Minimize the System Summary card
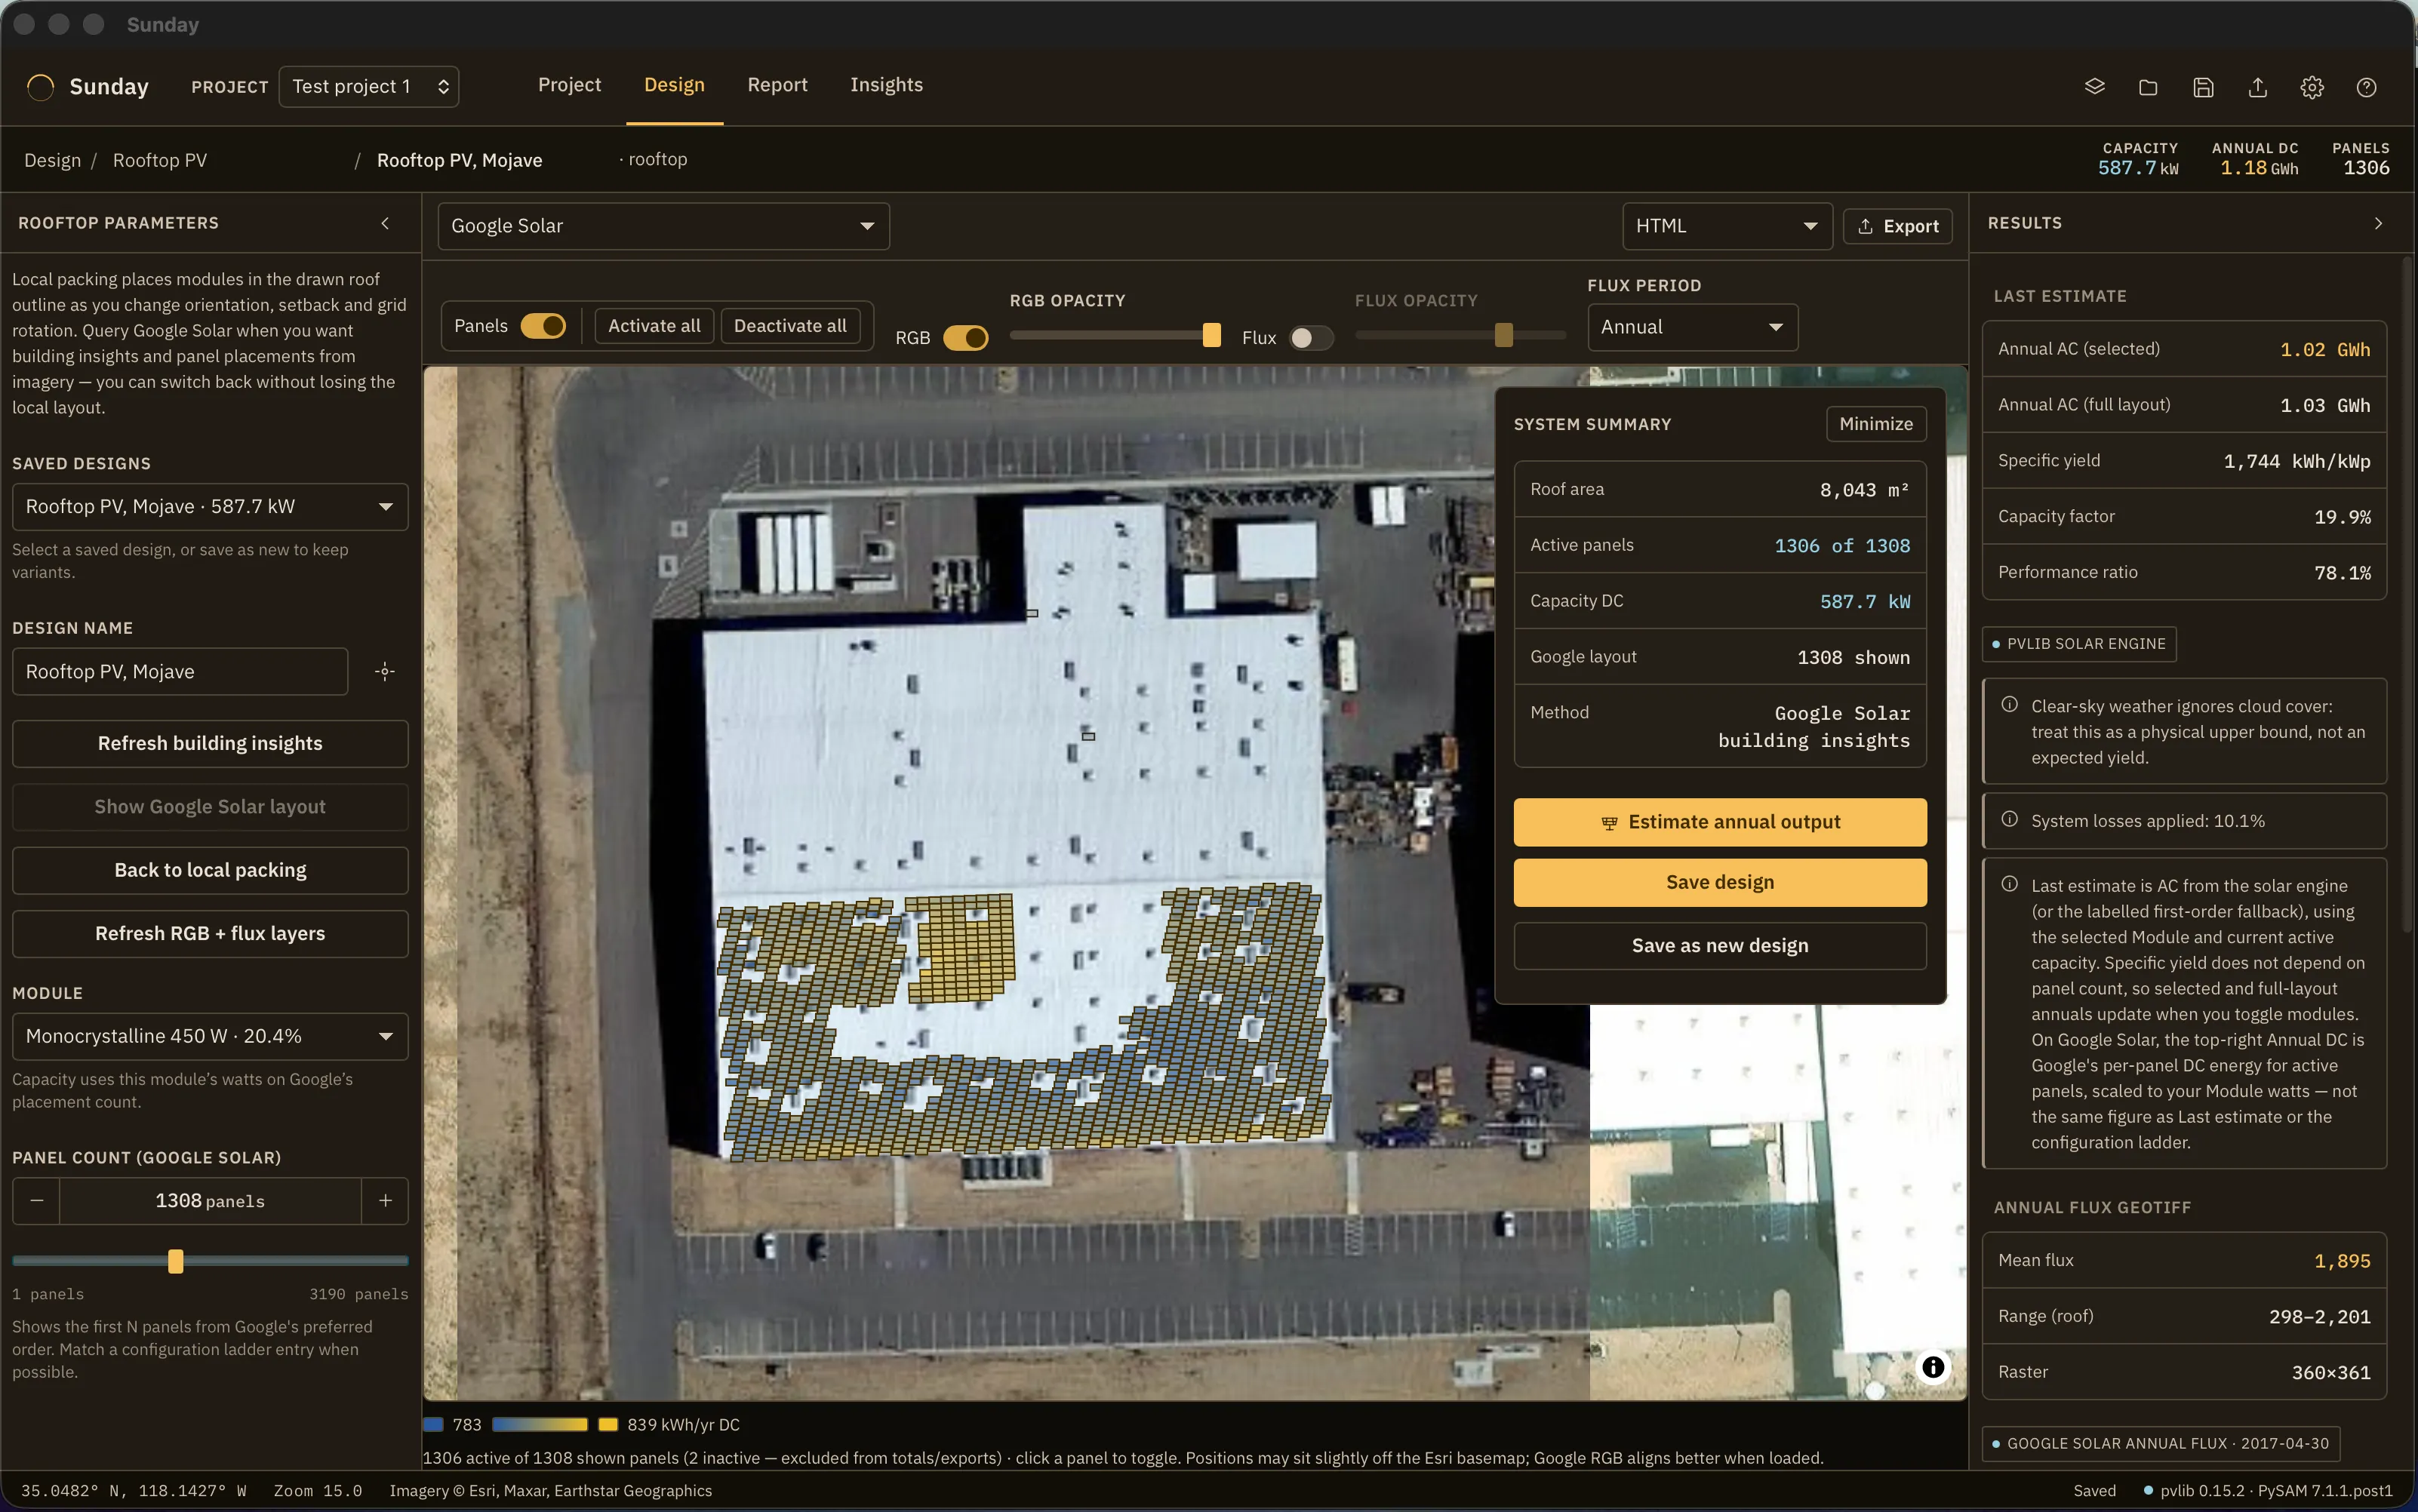This screenshot has width=2418, height=1512. (x=1875, y=424)
